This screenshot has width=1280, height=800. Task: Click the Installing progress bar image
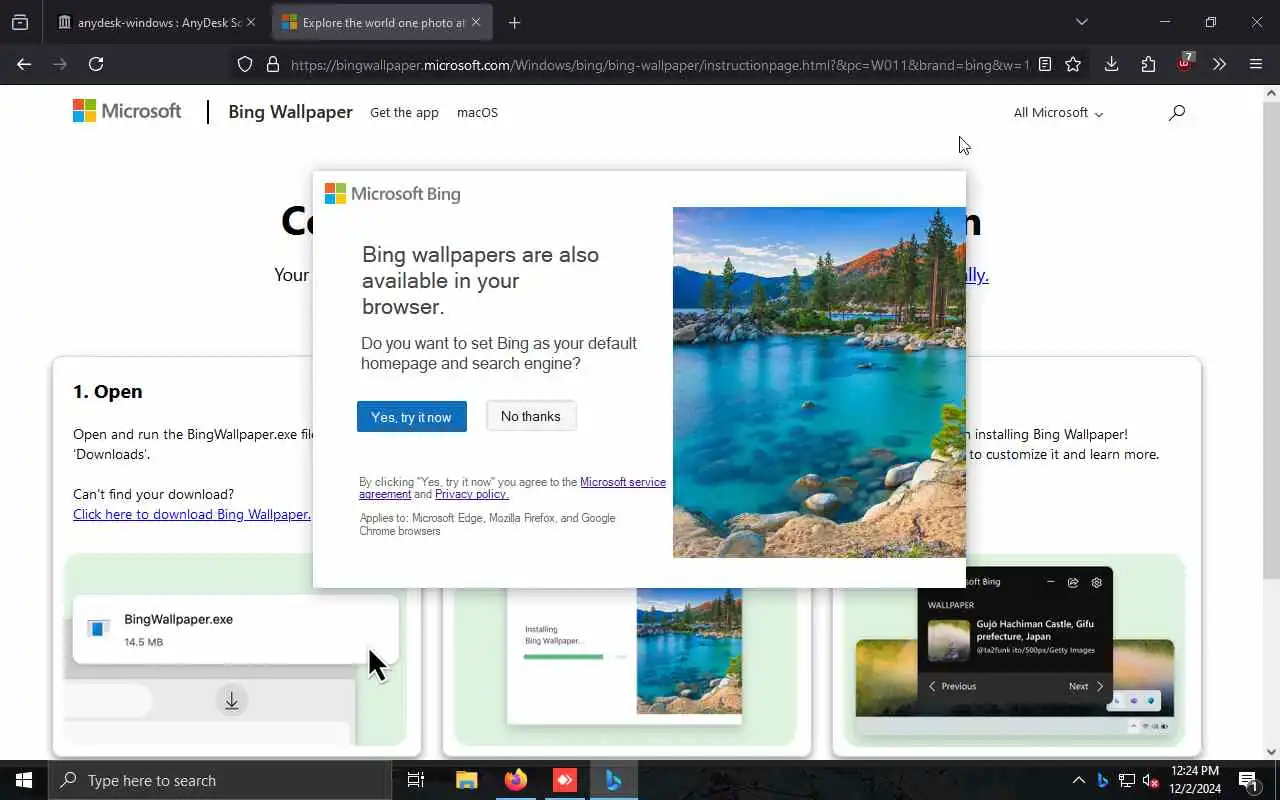pos(575,657)
